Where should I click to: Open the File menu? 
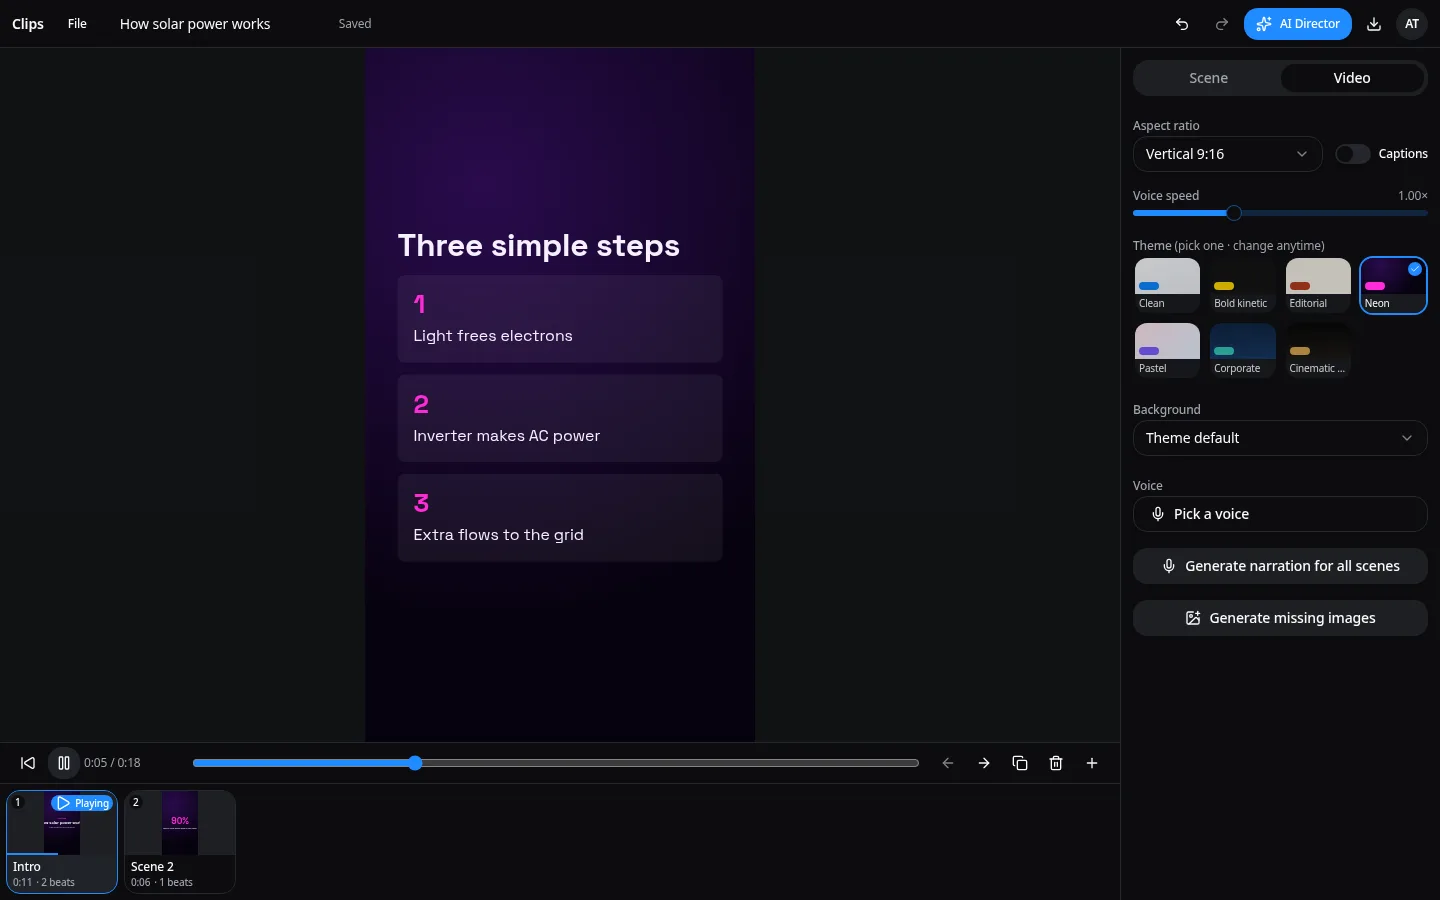(77, 24)
